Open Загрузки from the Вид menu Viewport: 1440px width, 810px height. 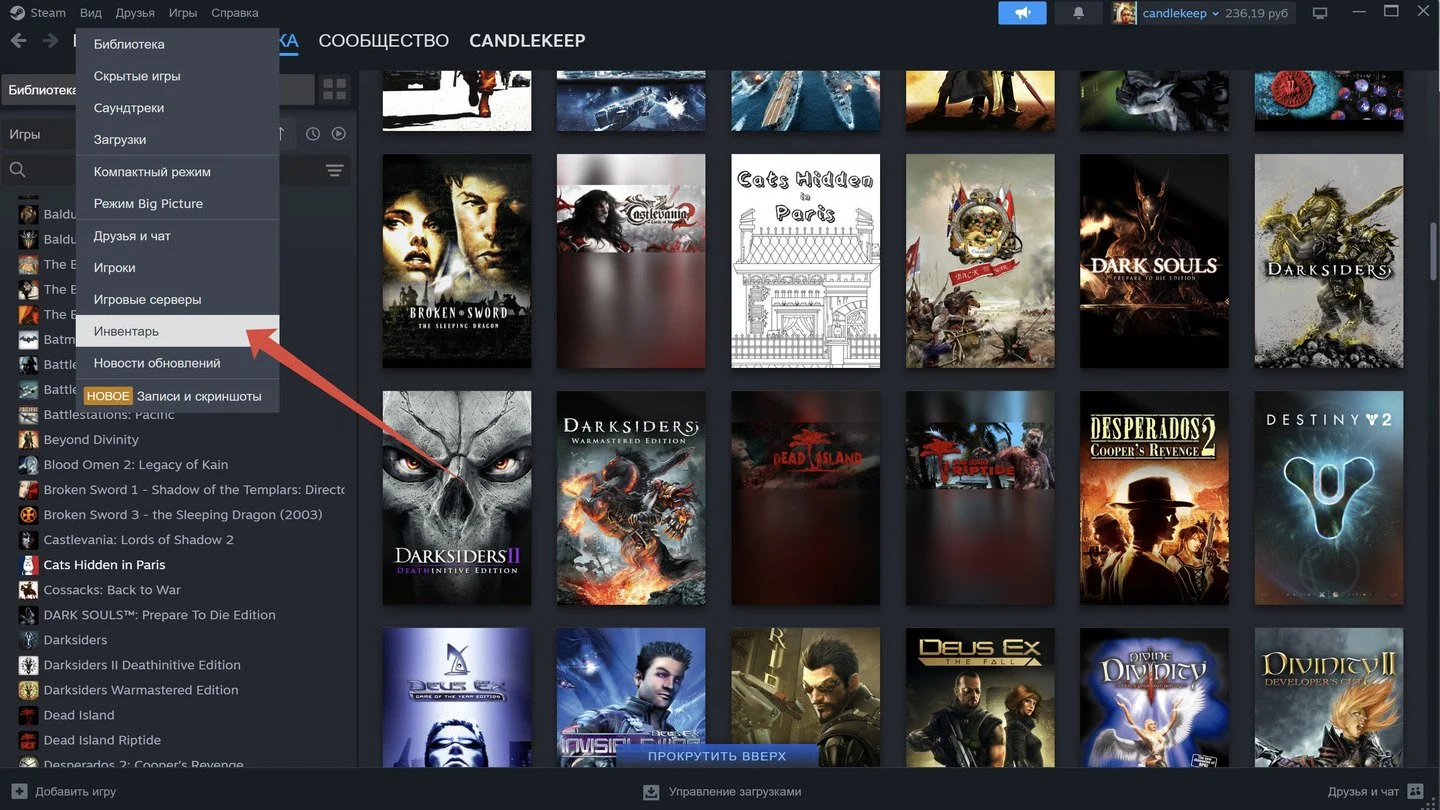(x=177, y=140)
